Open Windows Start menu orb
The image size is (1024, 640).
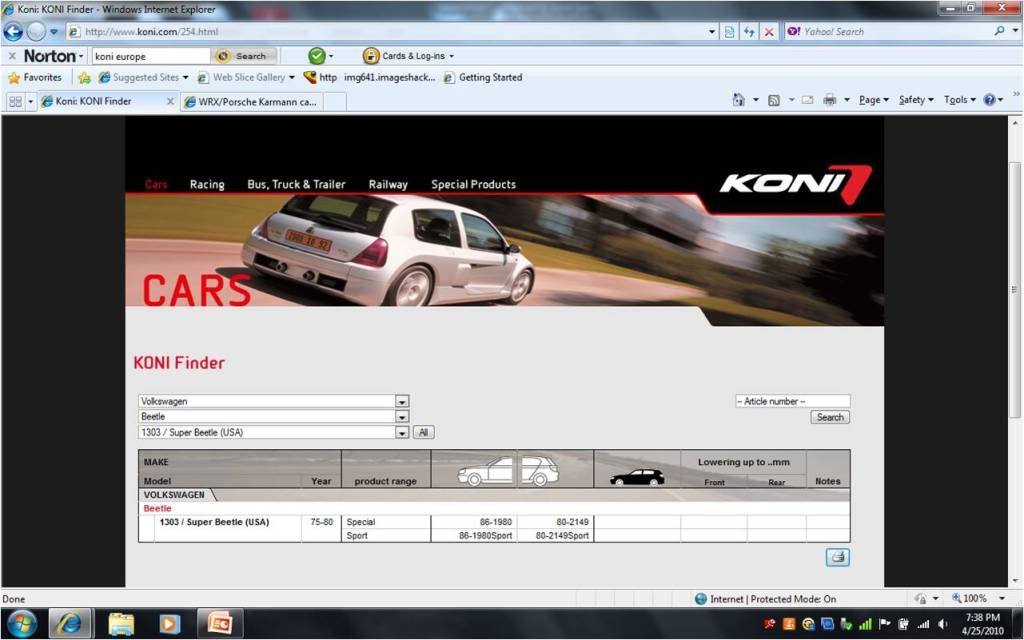pos(21,623)
